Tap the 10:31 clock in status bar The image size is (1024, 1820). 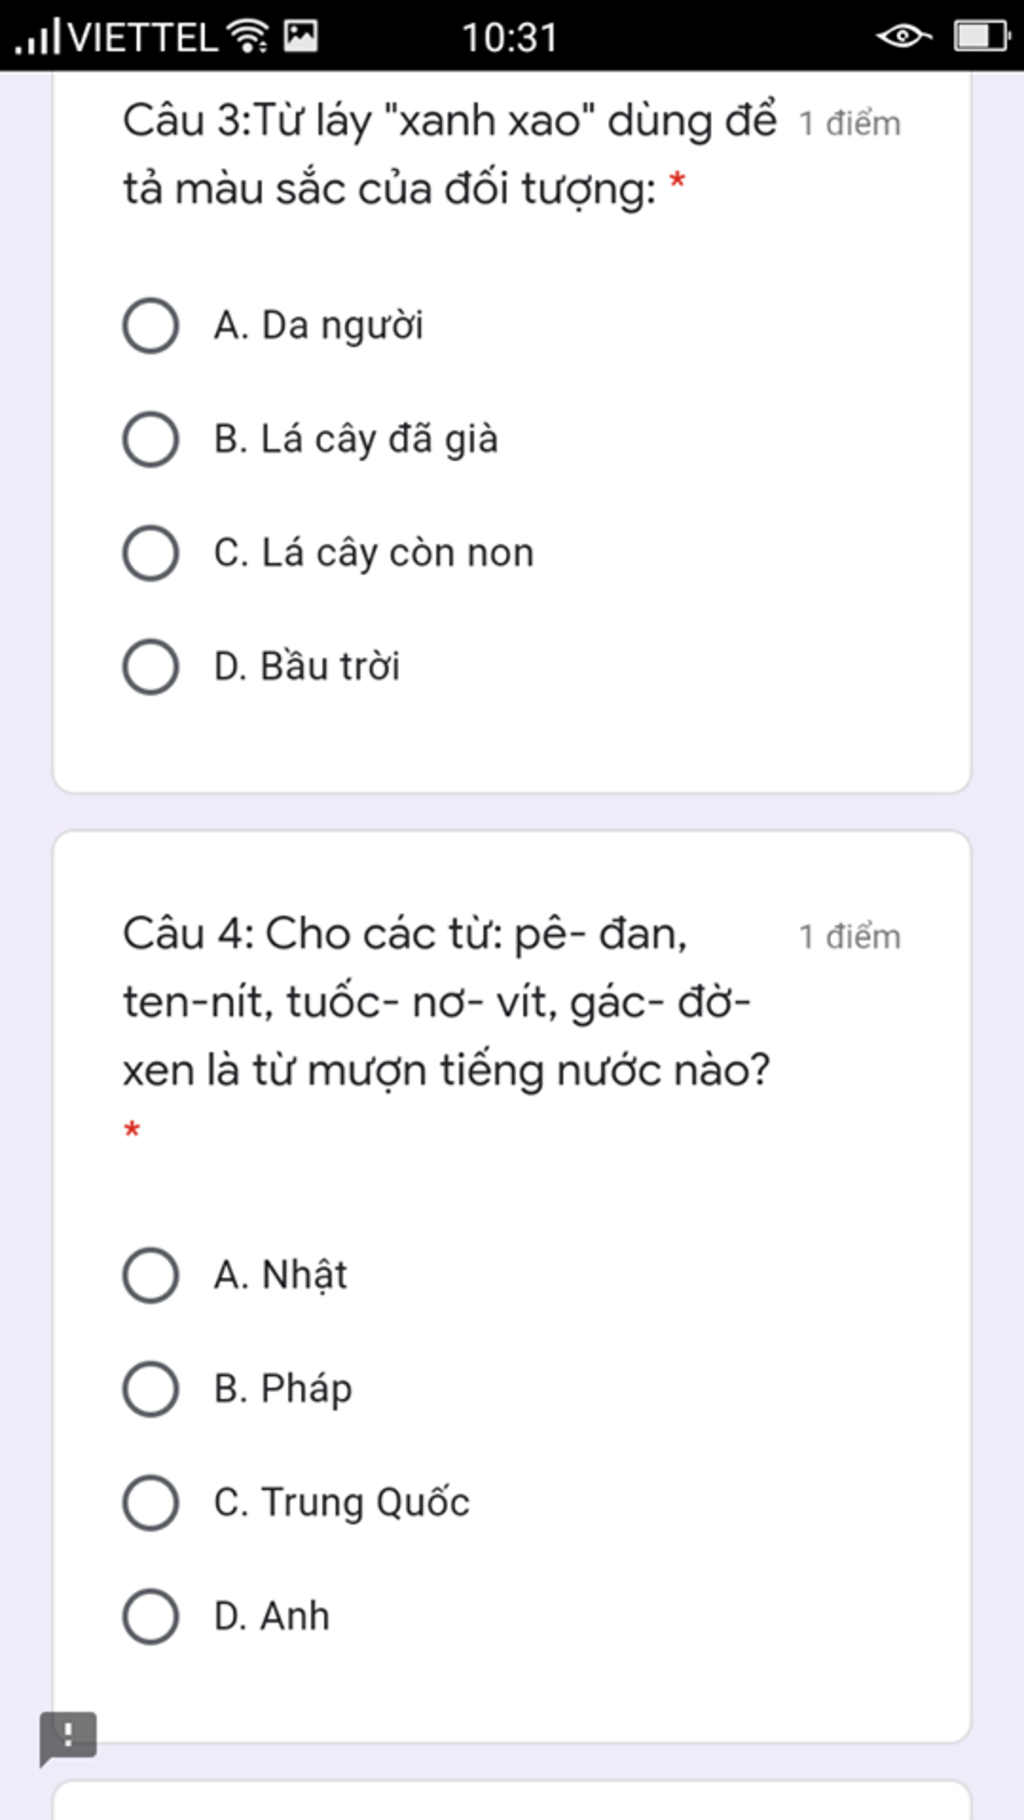click(x=509, y=38)
